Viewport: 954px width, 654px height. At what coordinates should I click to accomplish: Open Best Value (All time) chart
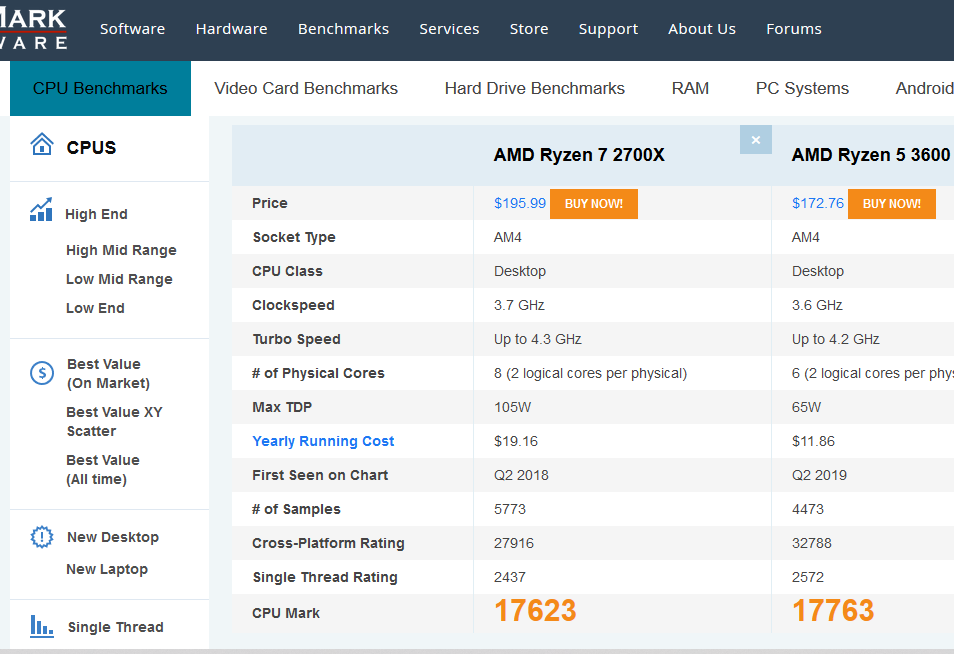(x=103, y=470)
